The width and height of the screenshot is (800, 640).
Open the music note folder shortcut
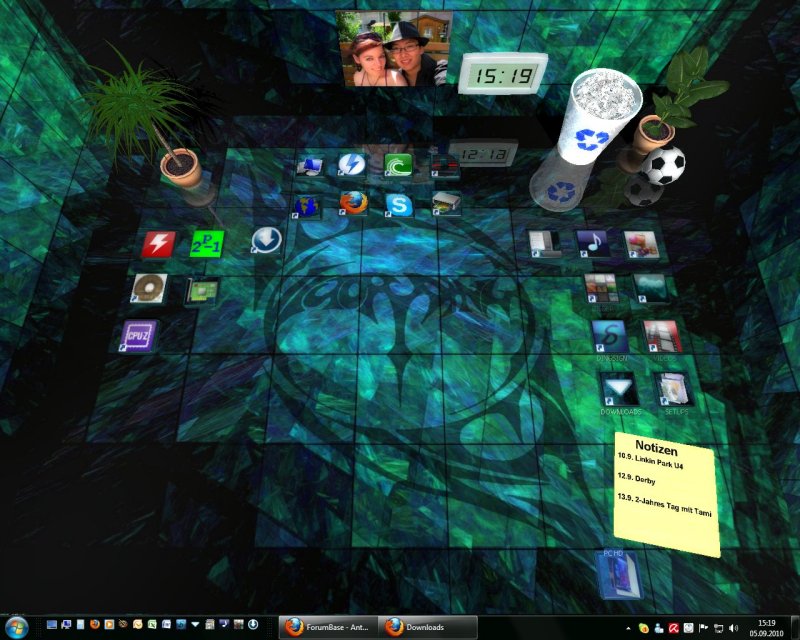(x=592, y=243)
